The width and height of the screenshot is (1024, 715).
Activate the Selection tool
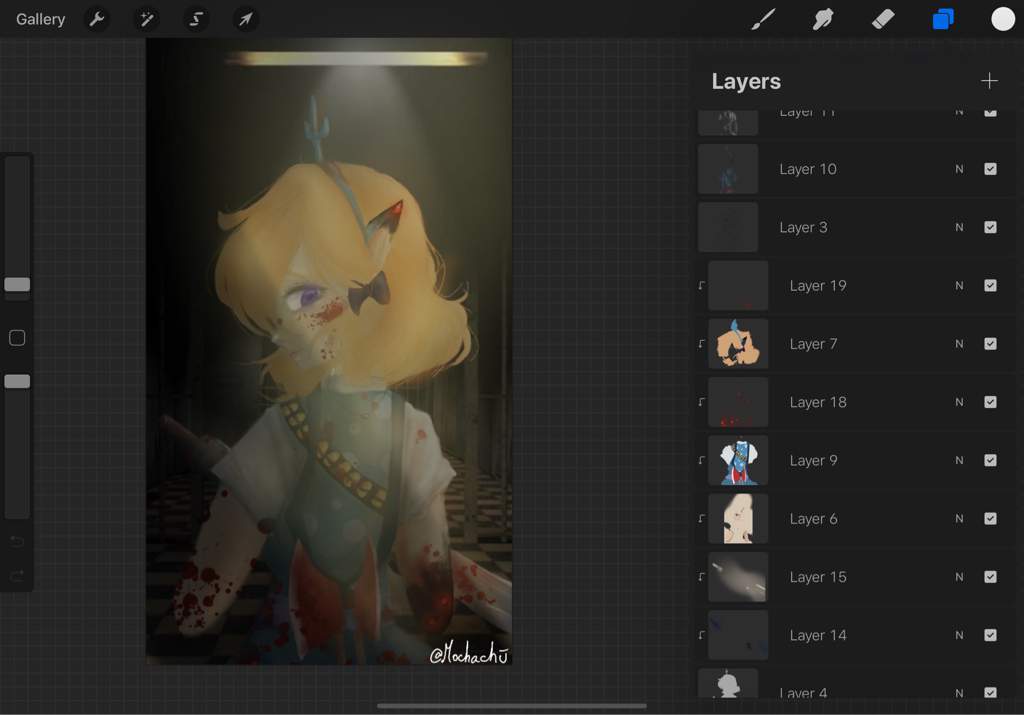pyautogui.click(x=196, y=20)
